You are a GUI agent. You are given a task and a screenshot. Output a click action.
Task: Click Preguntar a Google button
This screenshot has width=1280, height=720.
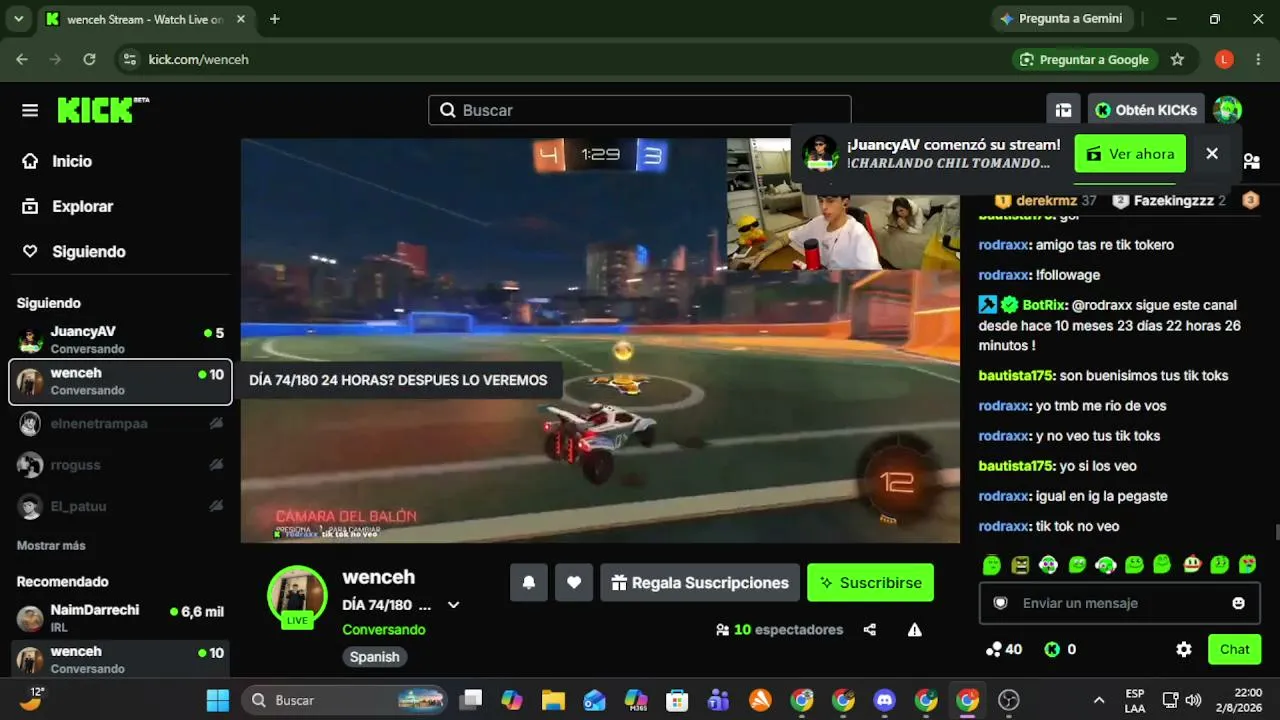[x=1084, y=59]
